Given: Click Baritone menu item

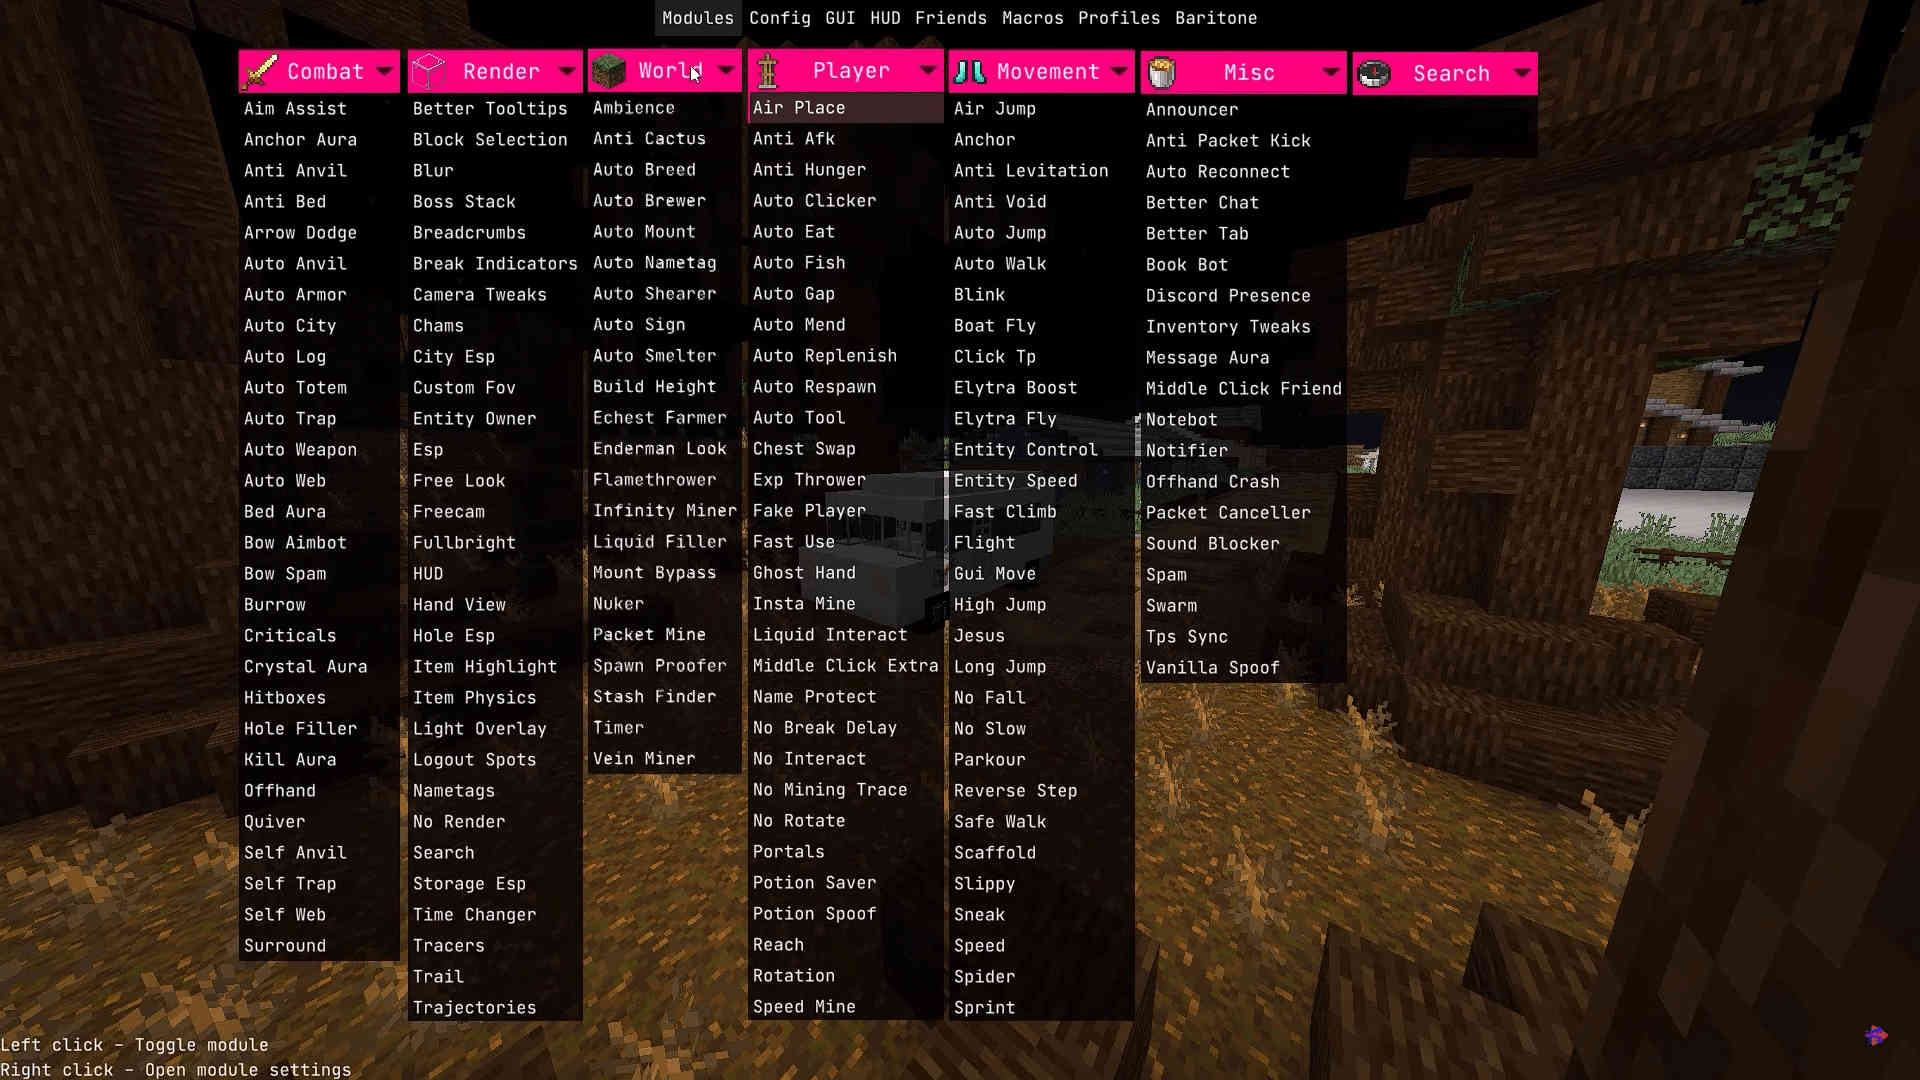Looking at the screenshot, I should point(1216,17).
